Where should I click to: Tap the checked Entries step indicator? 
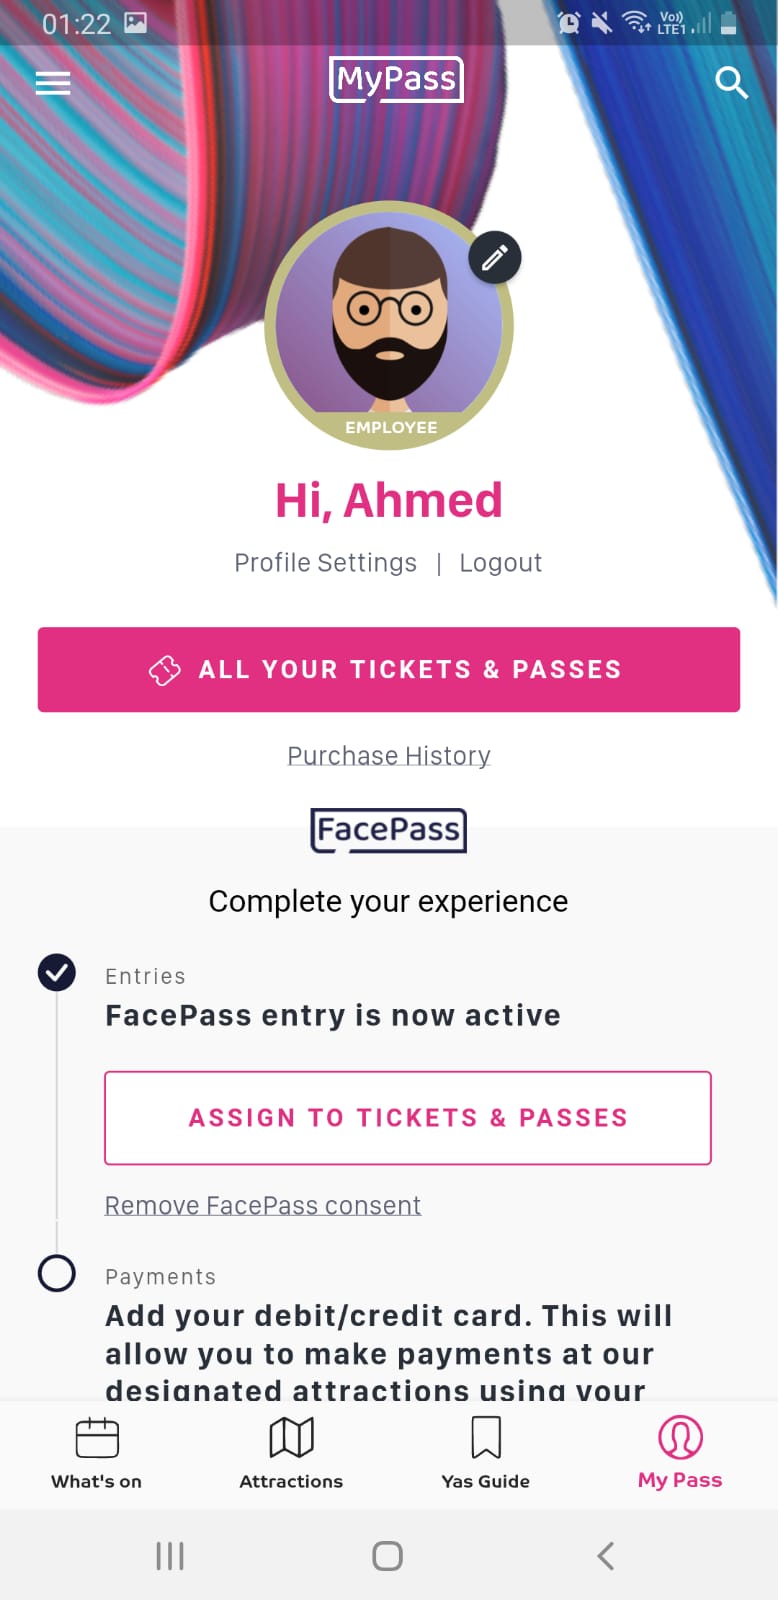pyautogui.click(x=57, y=972)
